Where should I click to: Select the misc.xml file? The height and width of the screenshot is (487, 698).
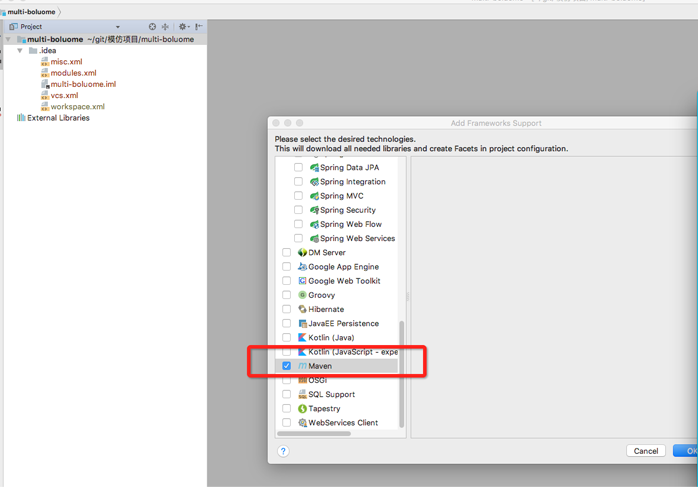pyautogui.click(x=66, y=62)
